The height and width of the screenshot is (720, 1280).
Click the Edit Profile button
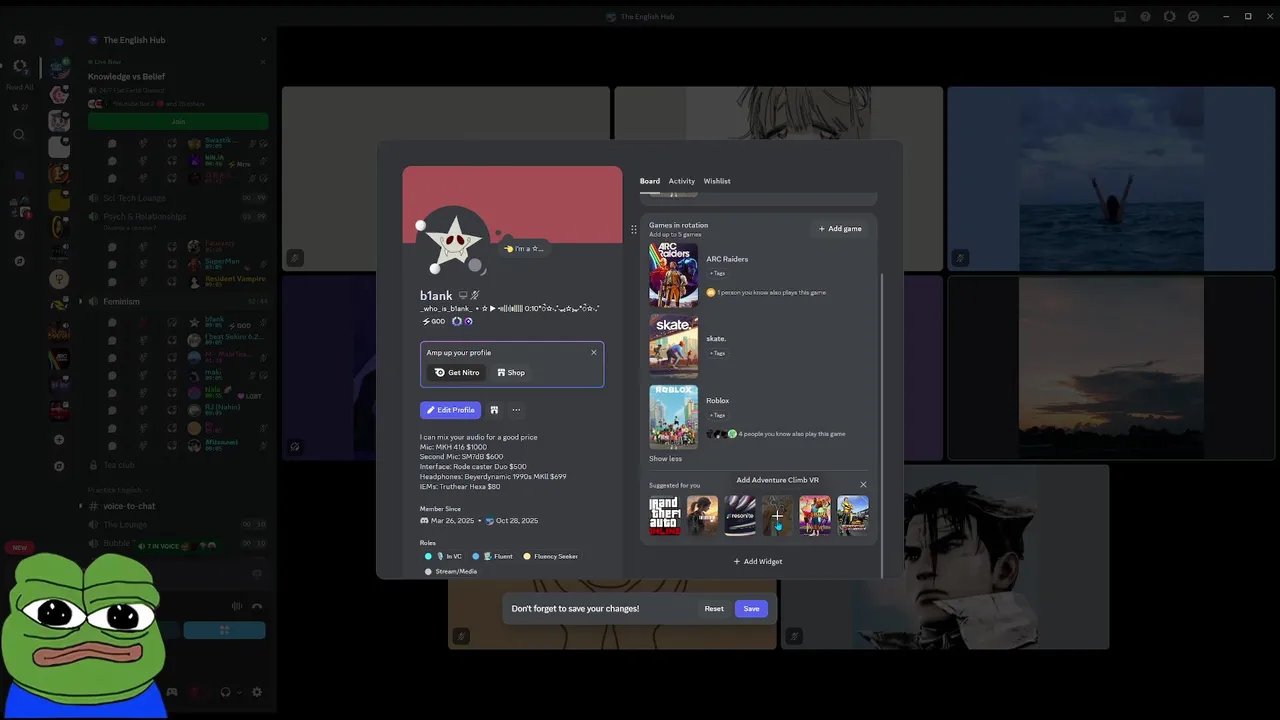pos(450,410)
